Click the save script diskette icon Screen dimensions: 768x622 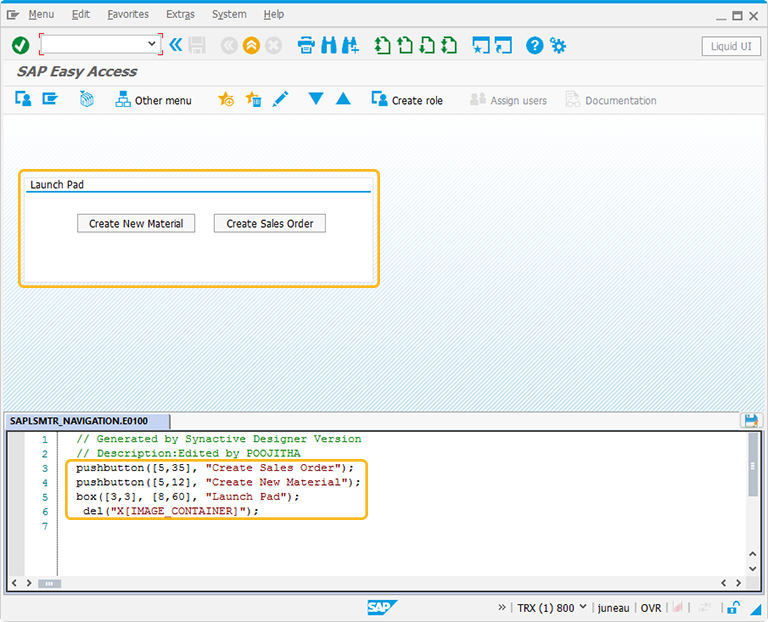(751, 421)
